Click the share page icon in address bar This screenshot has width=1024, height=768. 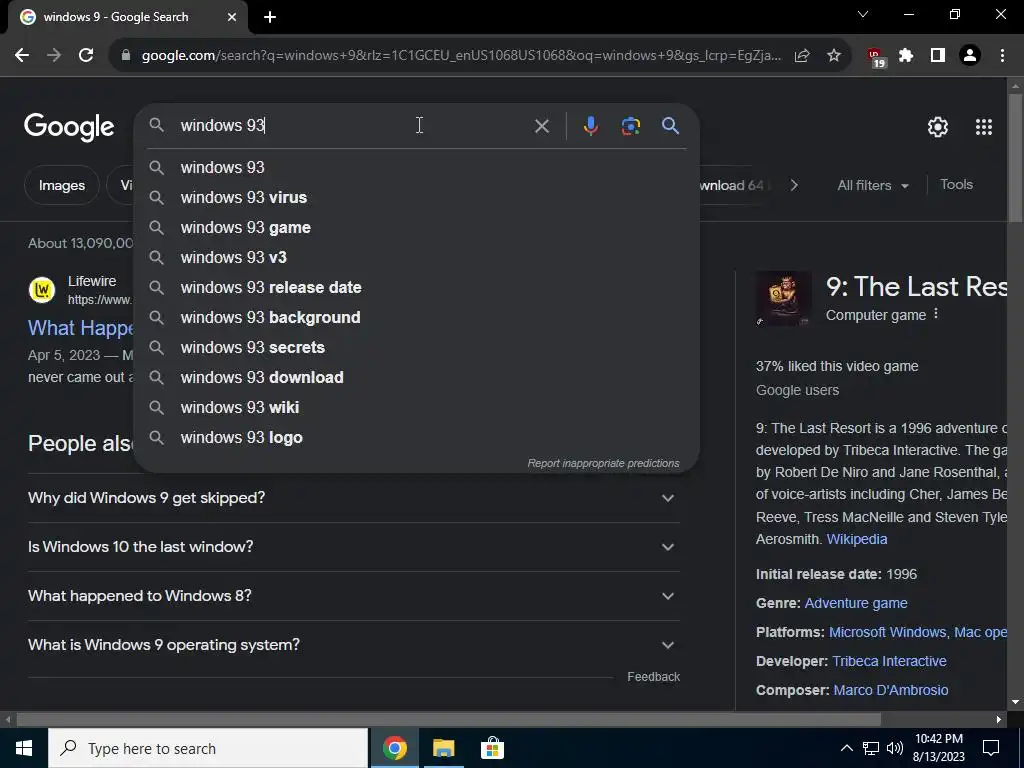[x=802, y=56]
